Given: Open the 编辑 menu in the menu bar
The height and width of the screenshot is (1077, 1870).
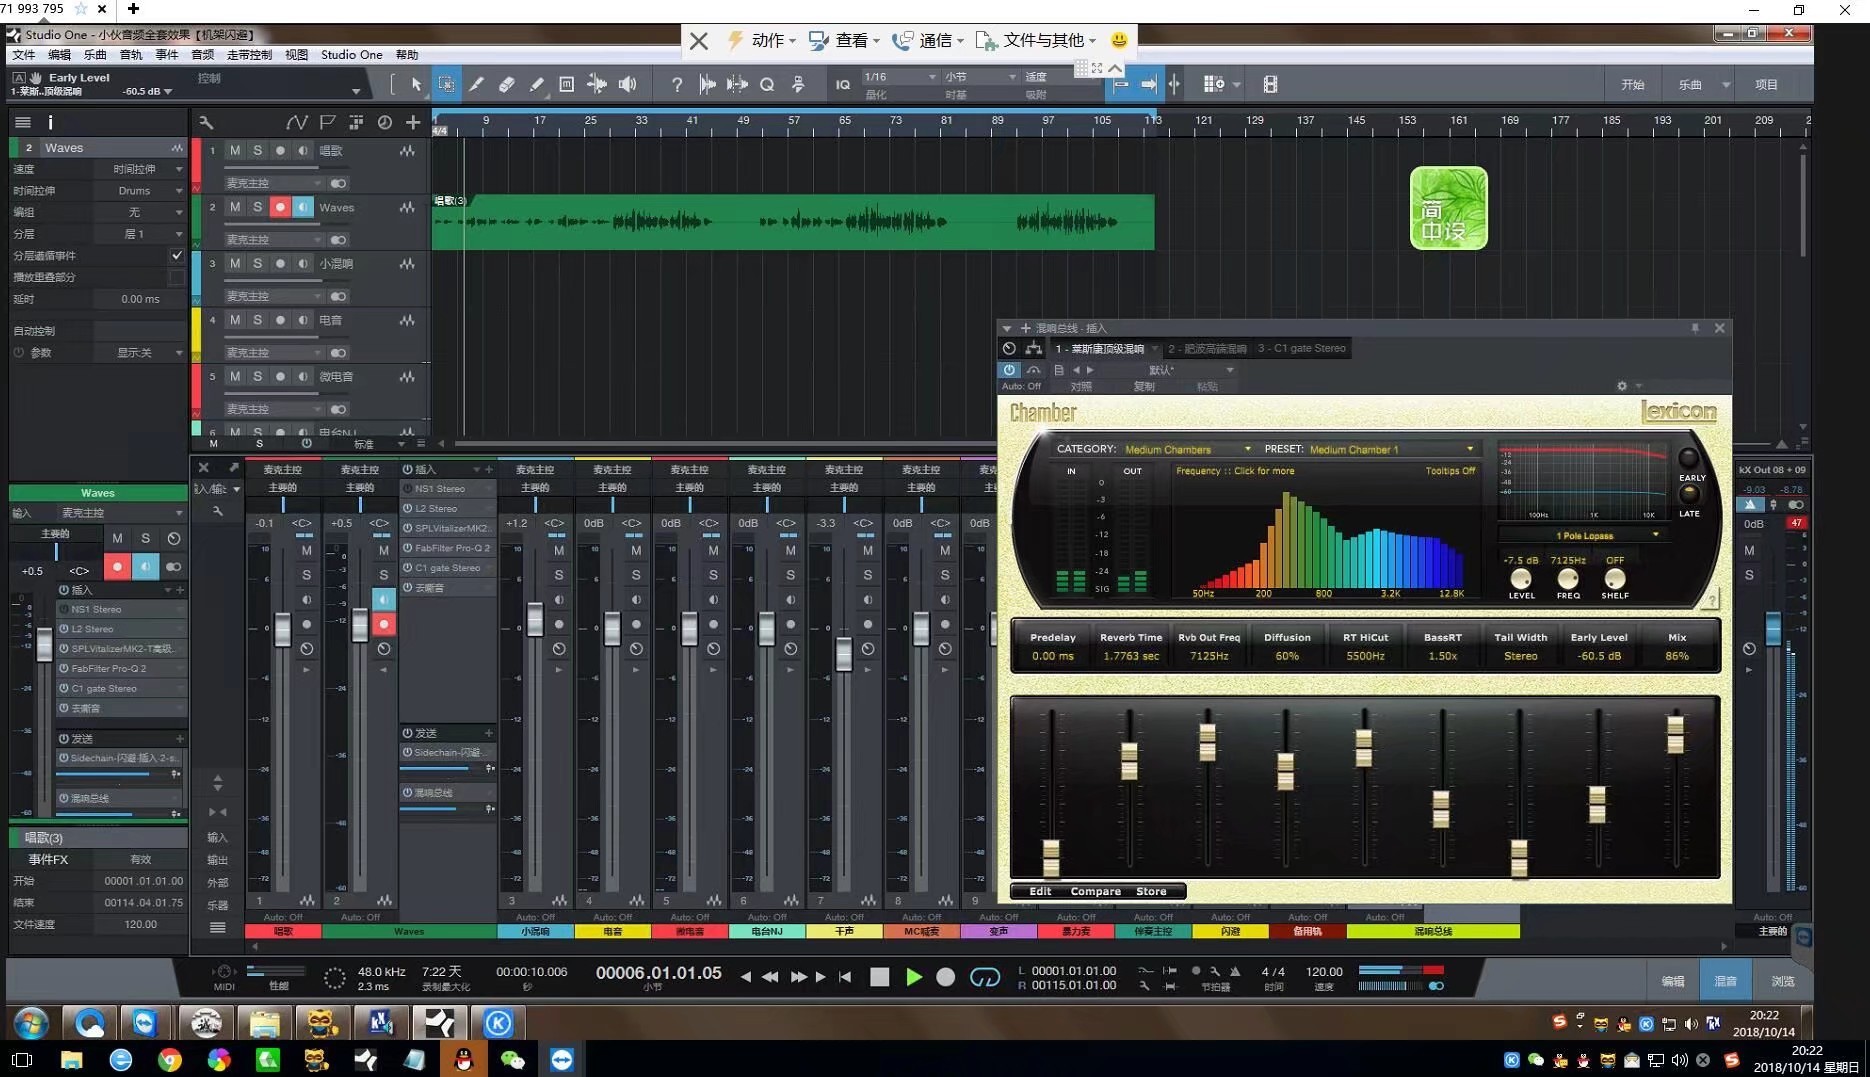Looking at the screenshot, I should tap(60, 55).
